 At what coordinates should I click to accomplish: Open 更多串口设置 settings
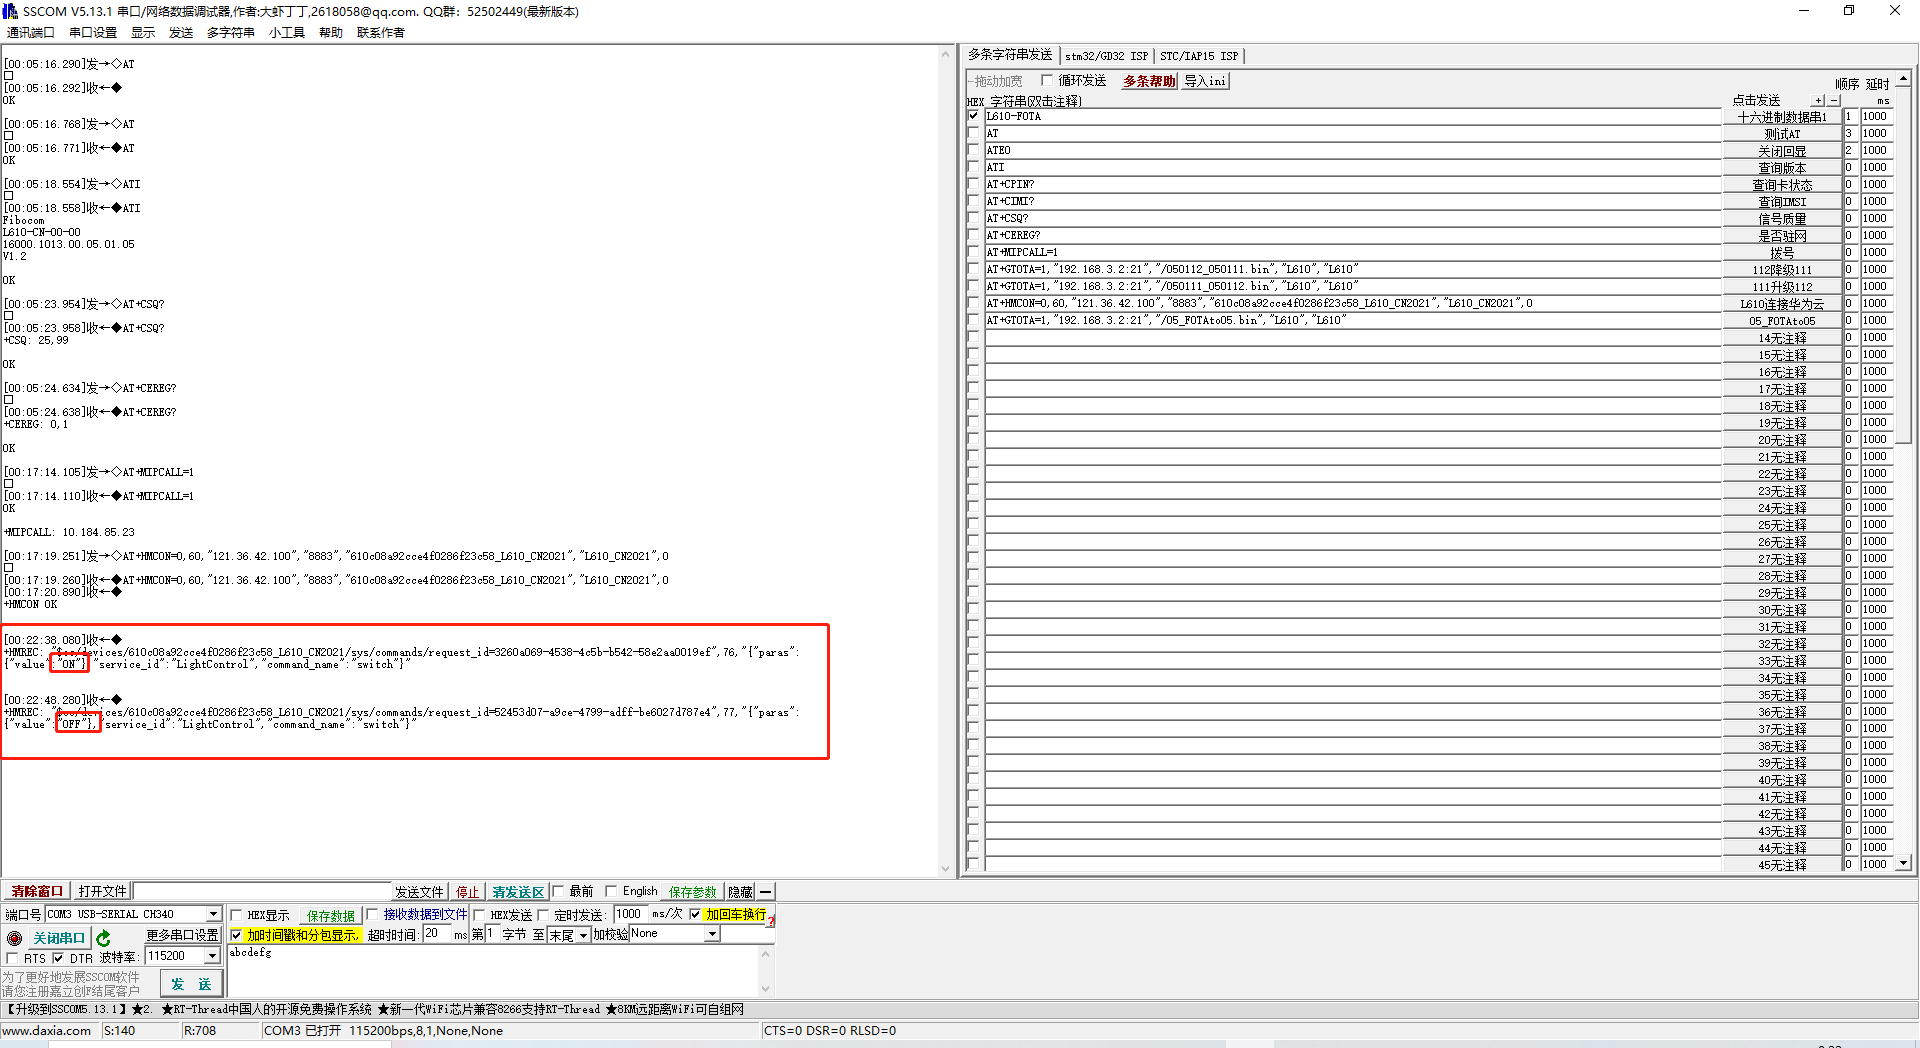pos(182,935)
